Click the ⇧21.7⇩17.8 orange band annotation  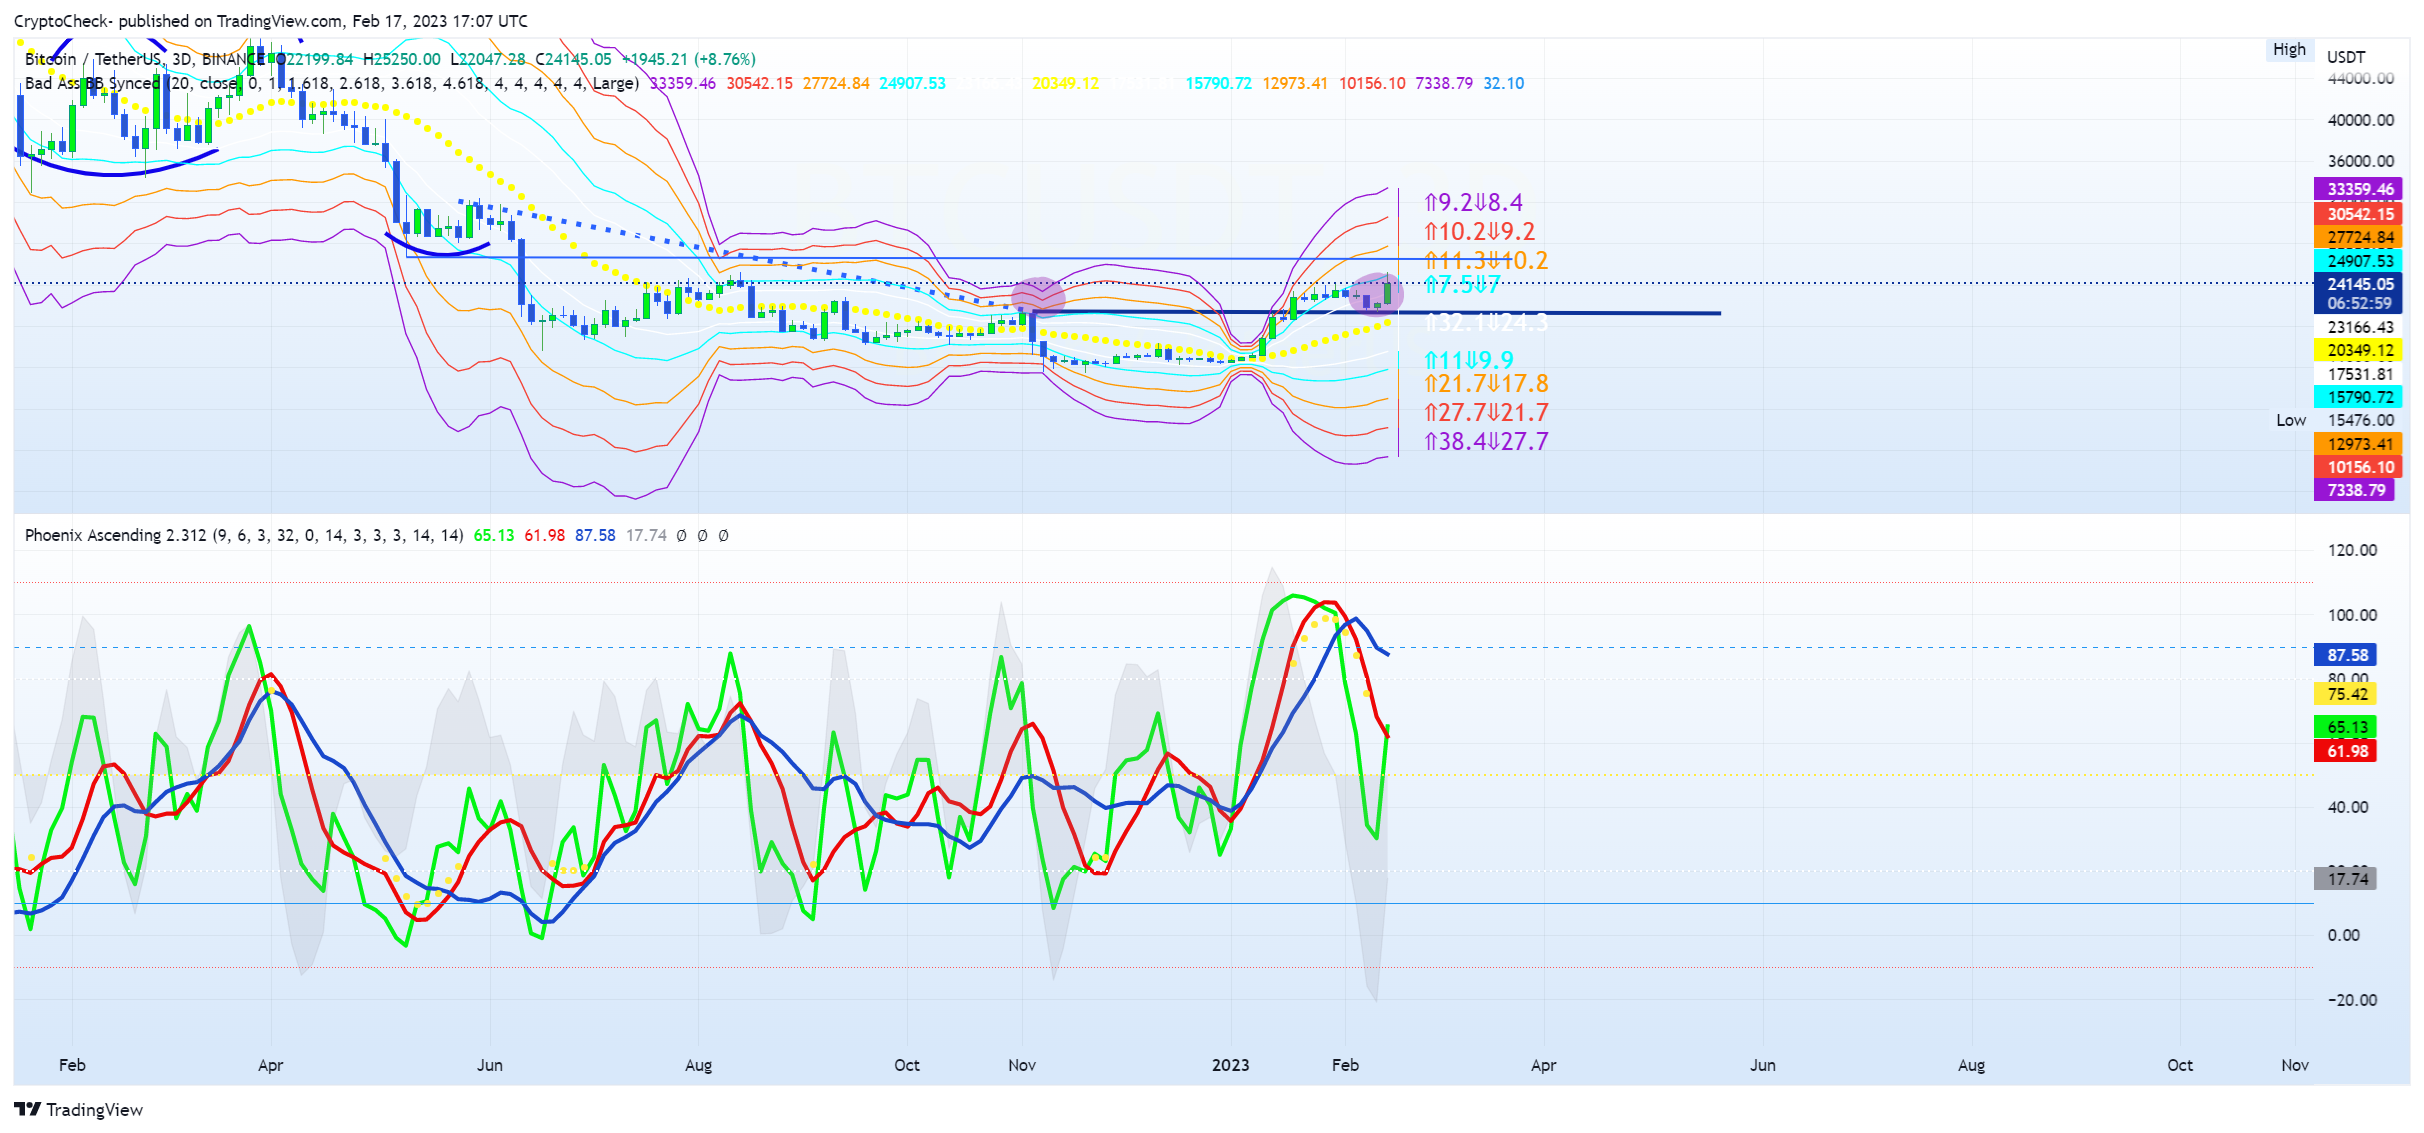tap(1486, 384)
